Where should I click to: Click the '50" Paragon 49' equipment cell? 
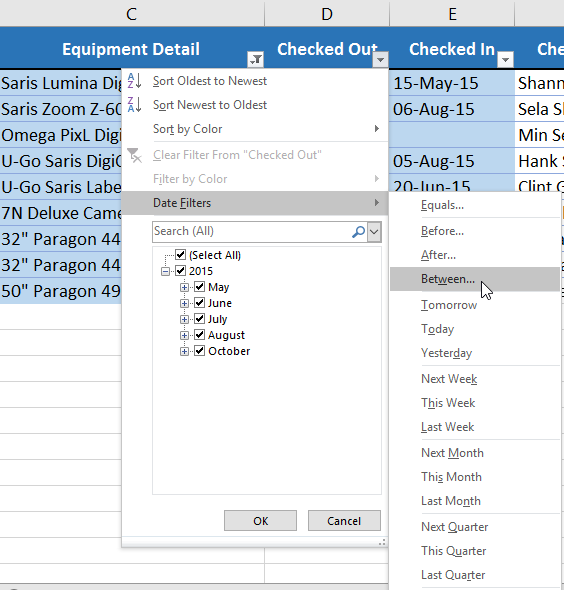click(x=61, y=291)
